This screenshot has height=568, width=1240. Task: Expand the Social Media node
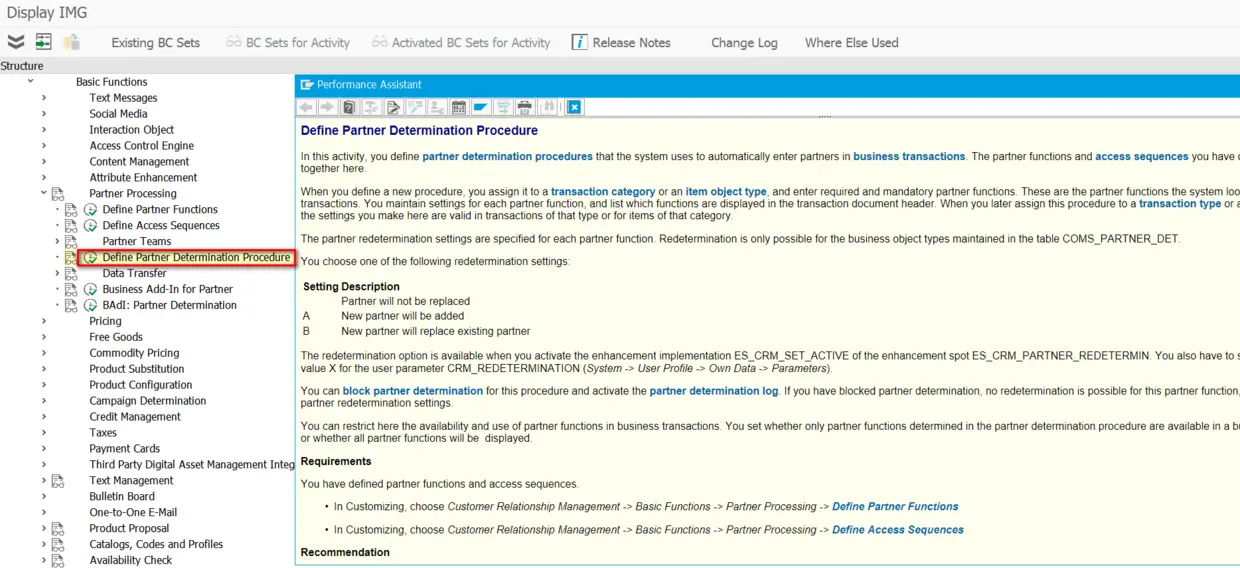(x=44, y=113)
